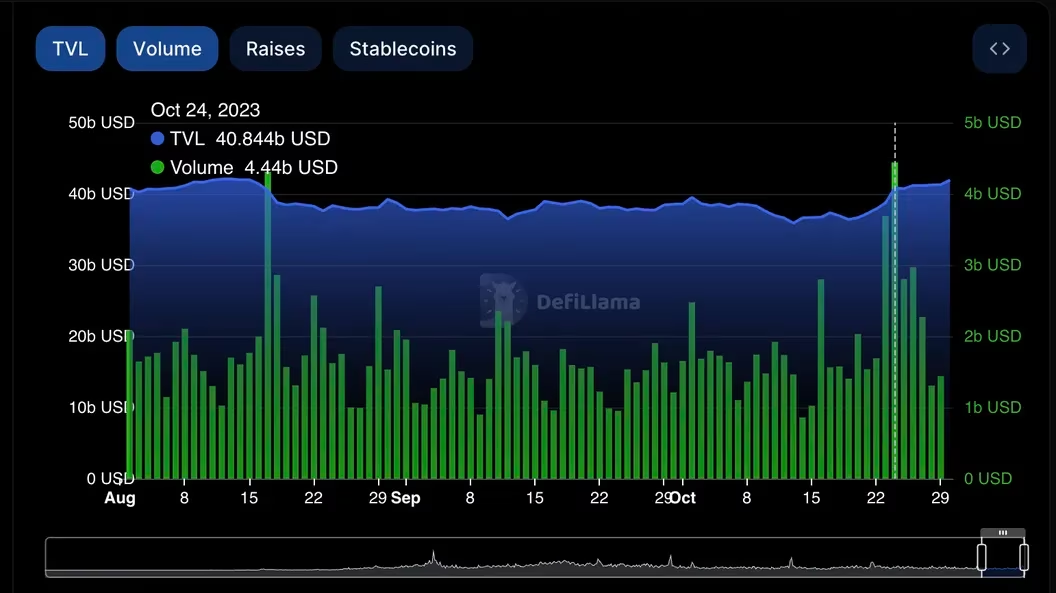Toggle the TVL chart series
Viewport: 1056px width, 593px height.
tap(70, 49)
